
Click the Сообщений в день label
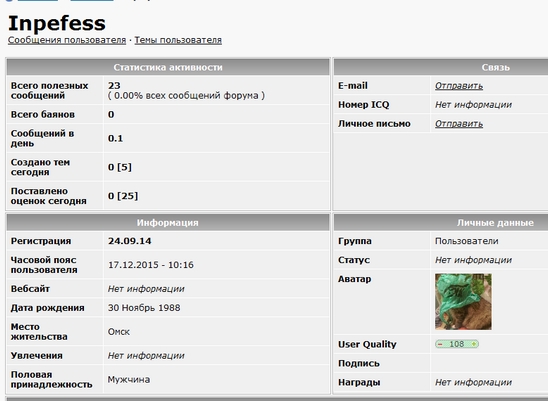(x=42, y=138)
